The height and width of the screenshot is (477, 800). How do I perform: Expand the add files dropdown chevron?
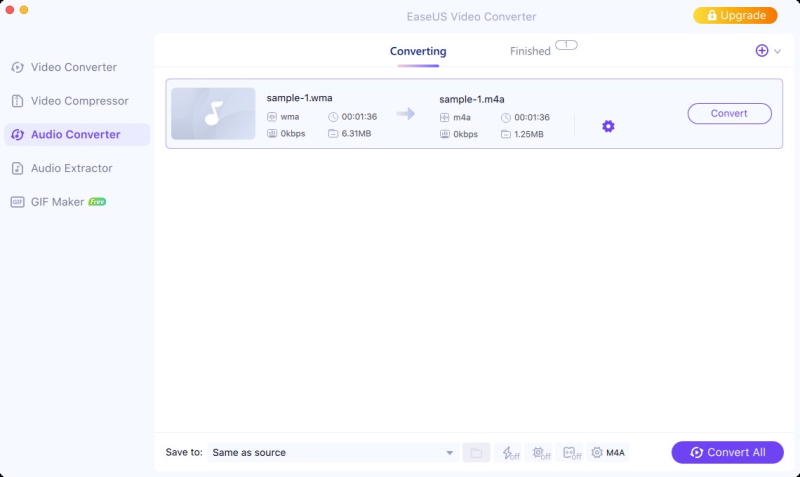(777, 51)
